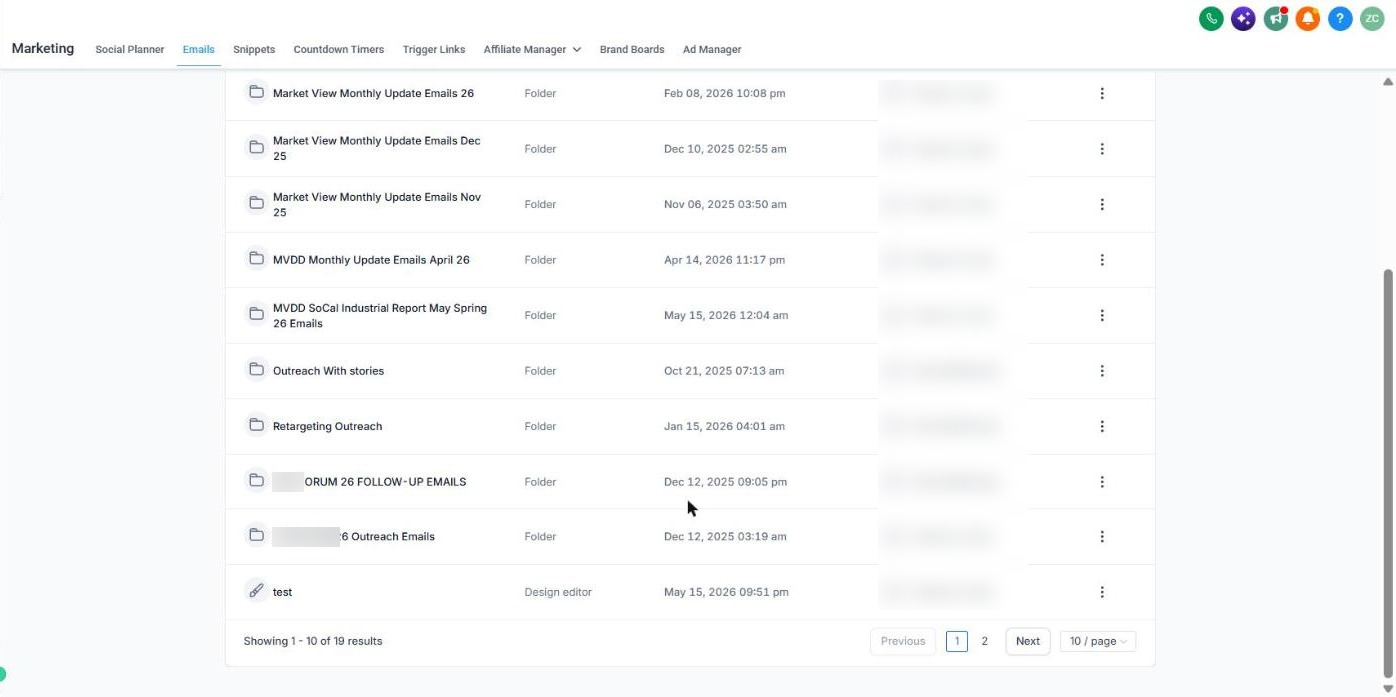
Task: Open the orange notifications bell
Action: click(x=1308, y=18)
